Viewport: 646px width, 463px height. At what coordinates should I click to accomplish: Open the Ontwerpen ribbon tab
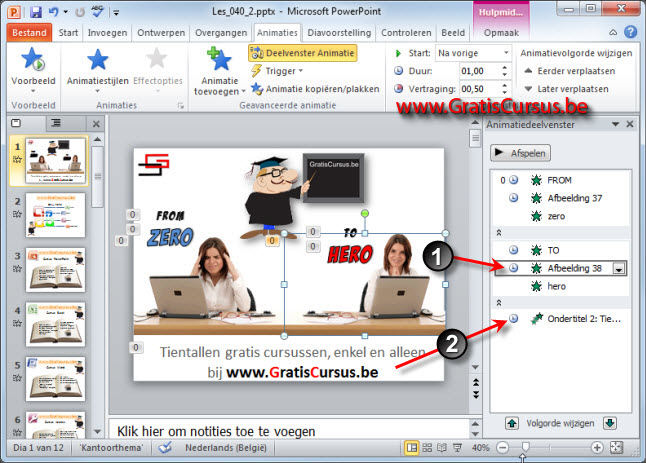161,33
